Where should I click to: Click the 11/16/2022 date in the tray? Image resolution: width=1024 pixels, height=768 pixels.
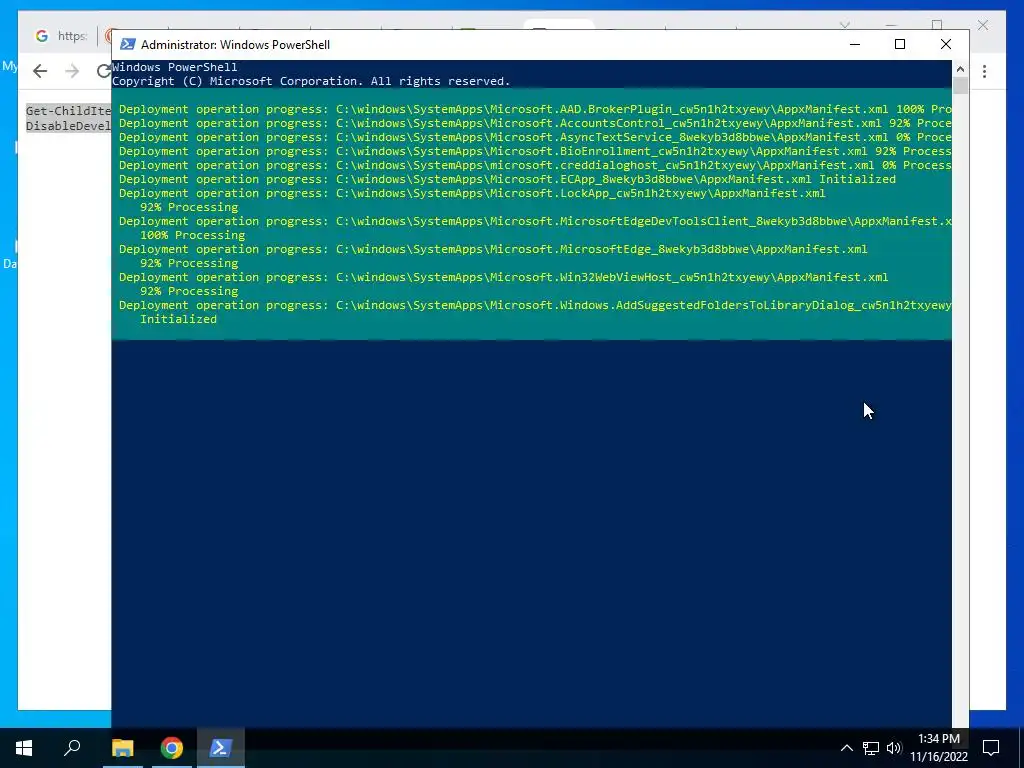click(938, 757)
